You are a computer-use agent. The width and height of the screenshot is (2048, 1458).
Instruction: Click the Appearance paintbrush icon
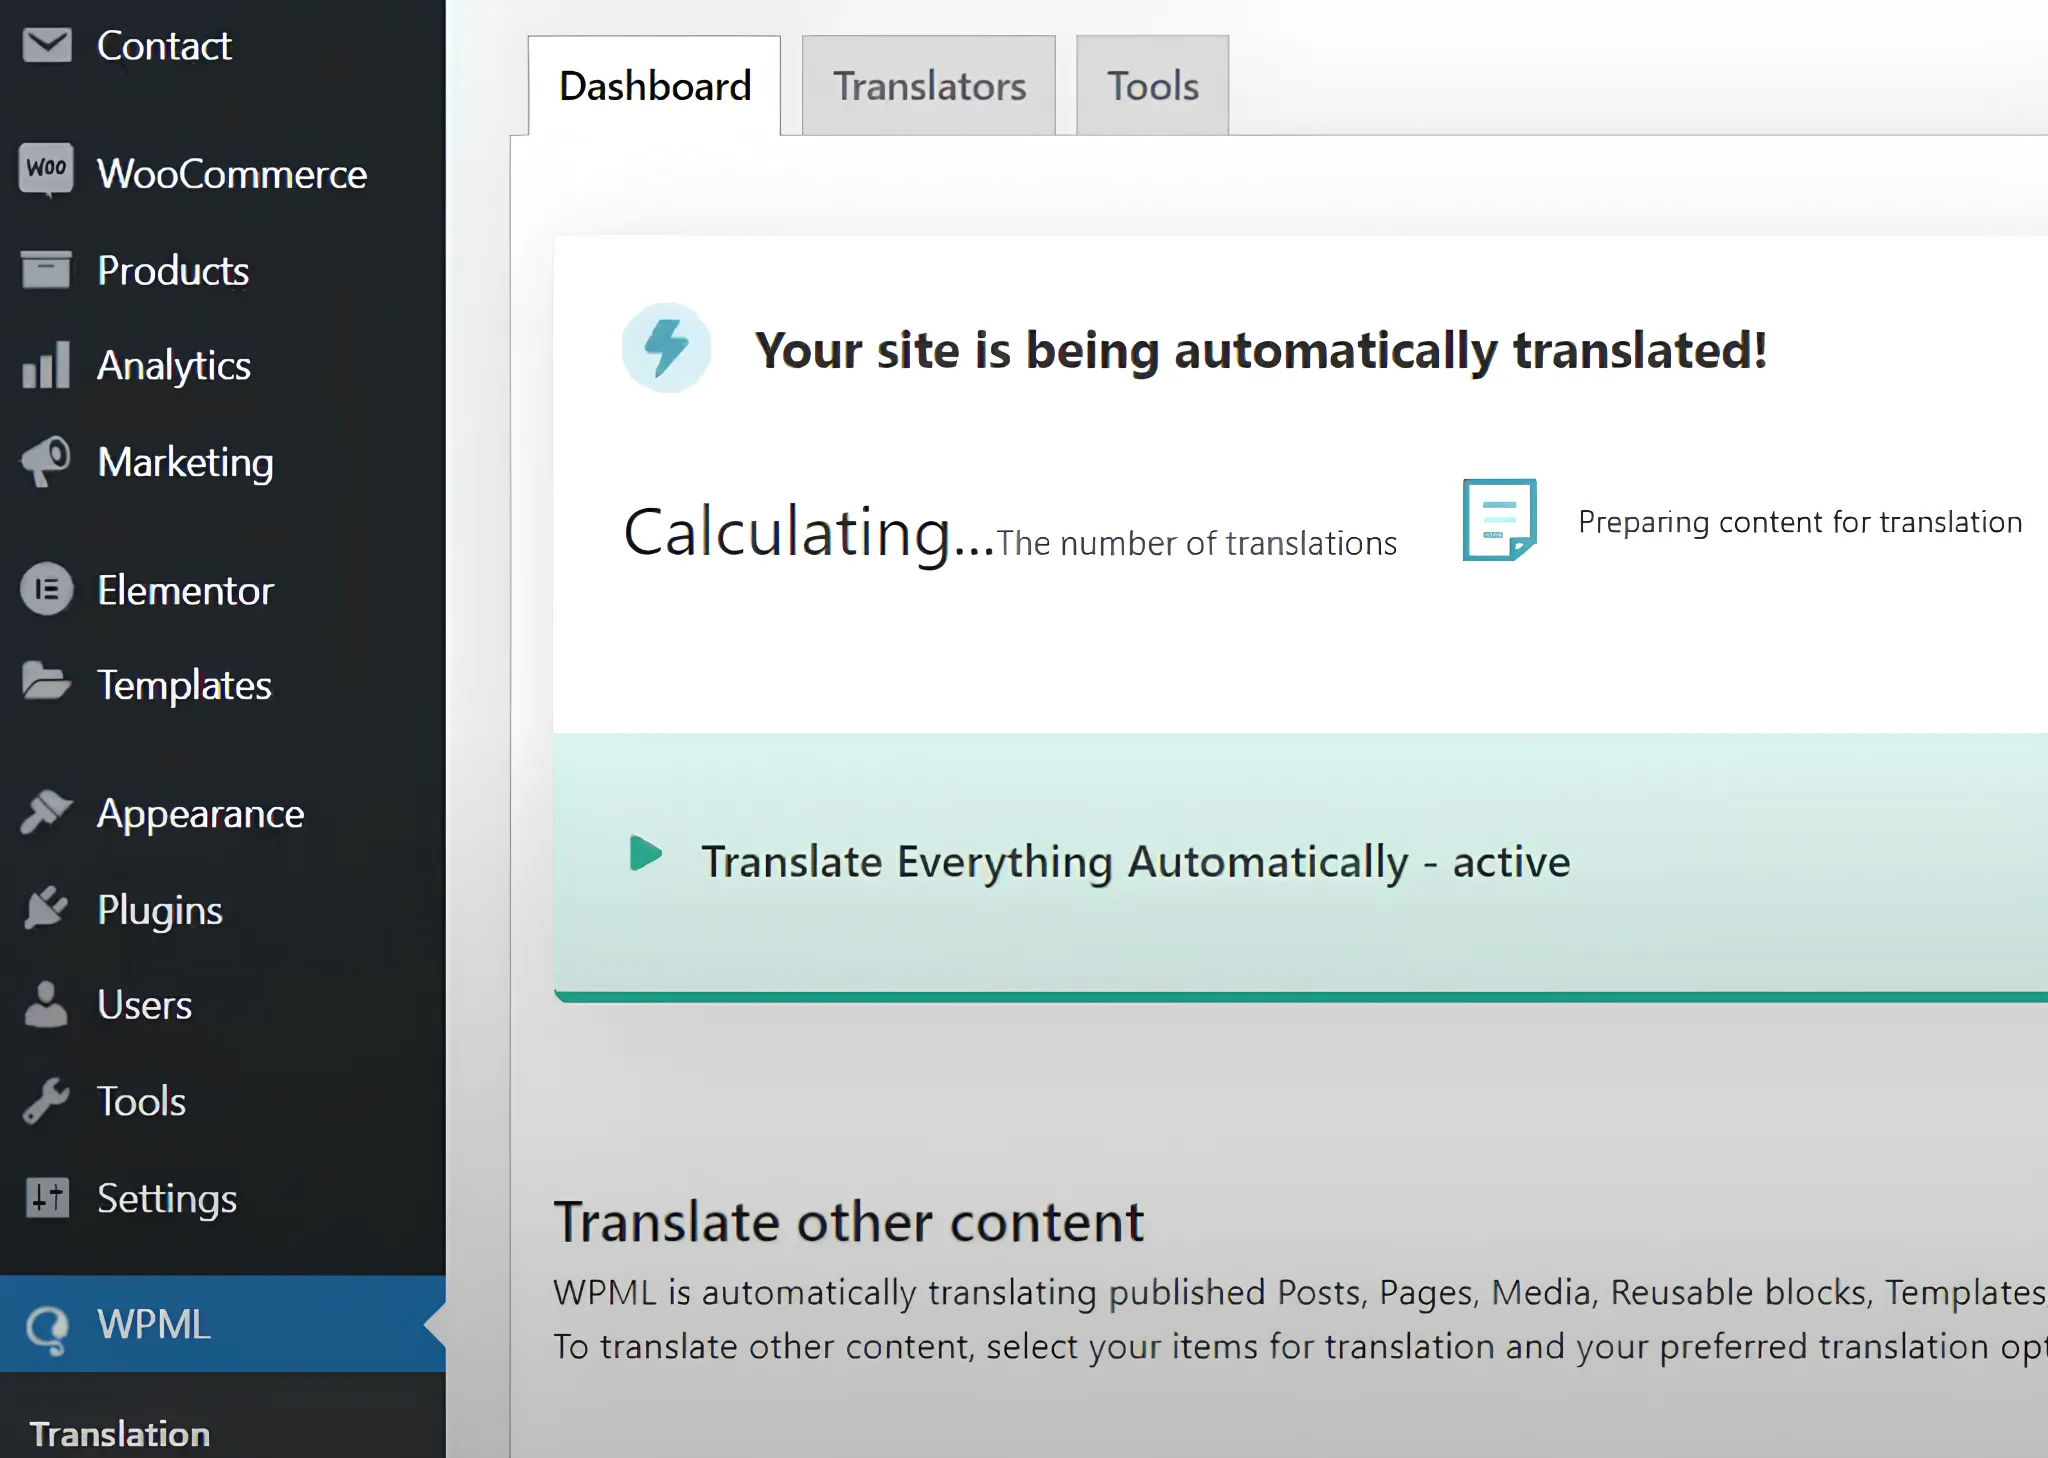pyautogui.click(x=44, y=812)
